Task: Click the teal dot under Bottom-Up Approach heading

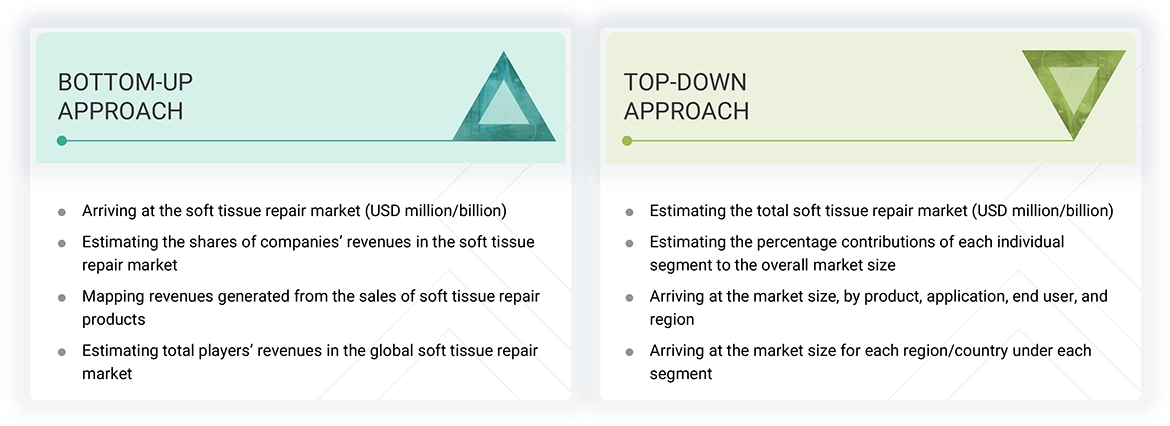Action: coord(62,141)
